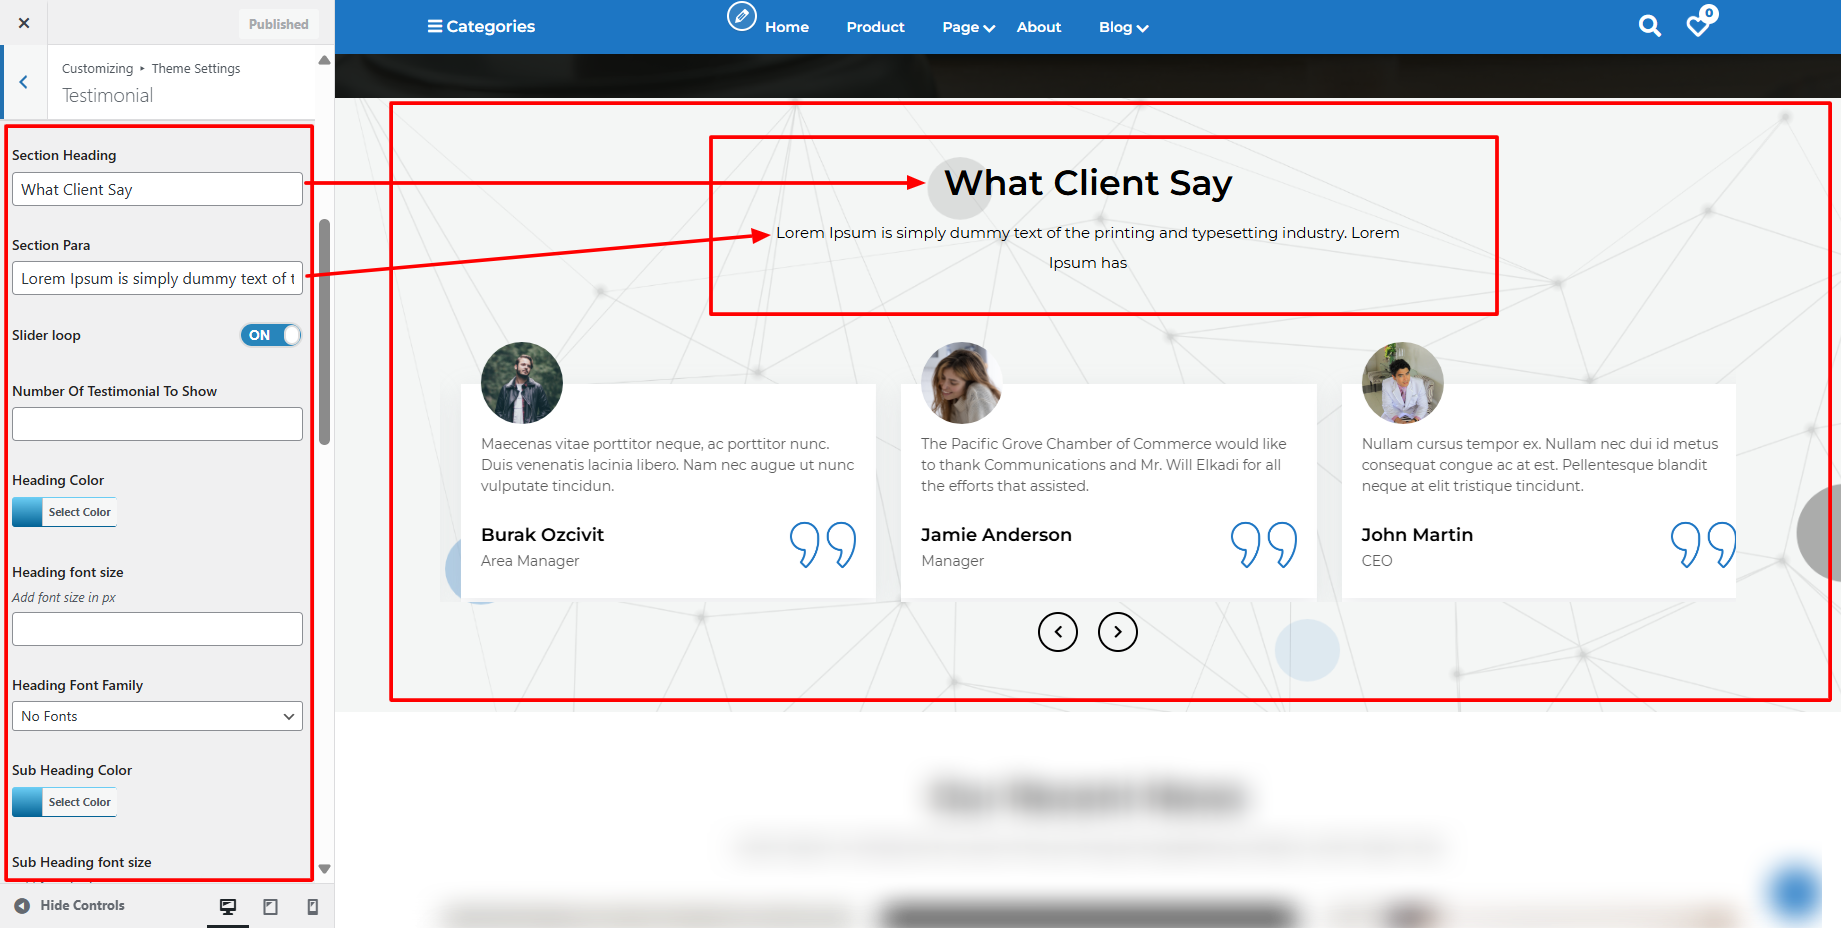
Task: Click Hide Controls button
Action: [x=70, y=905]
